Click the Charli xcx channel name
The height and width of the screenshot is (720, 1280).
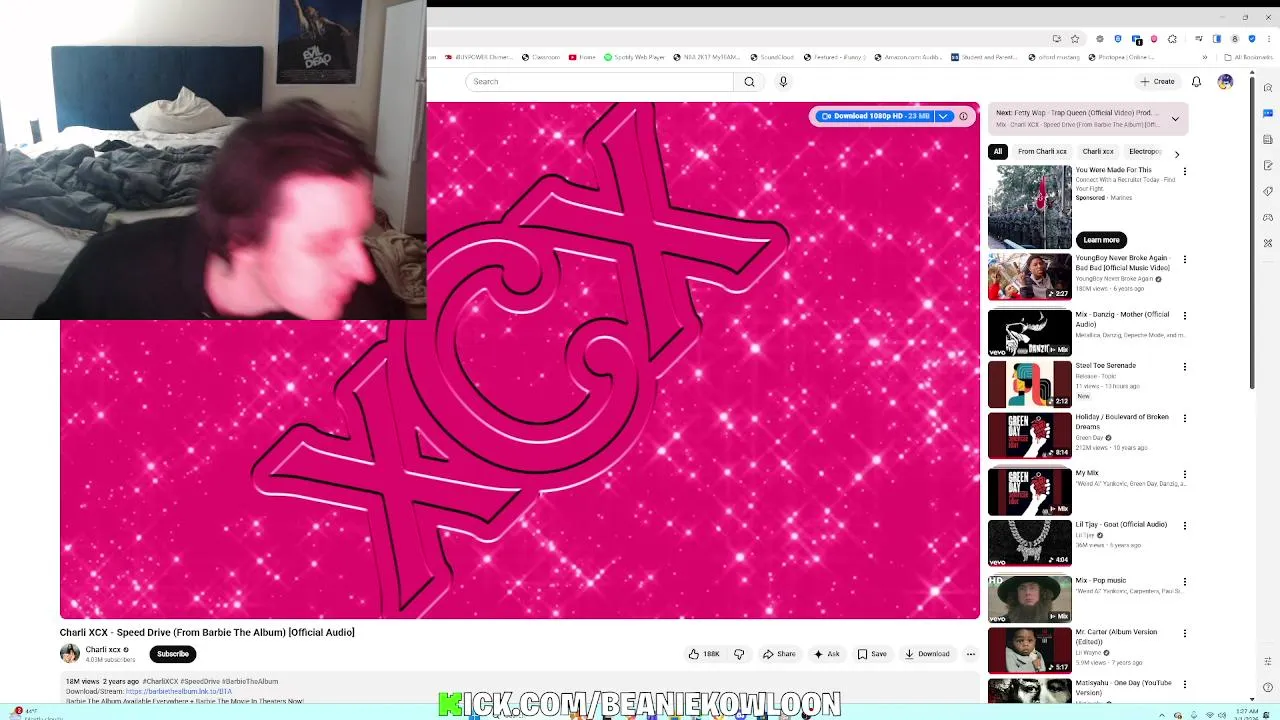[x=103, y=650]
